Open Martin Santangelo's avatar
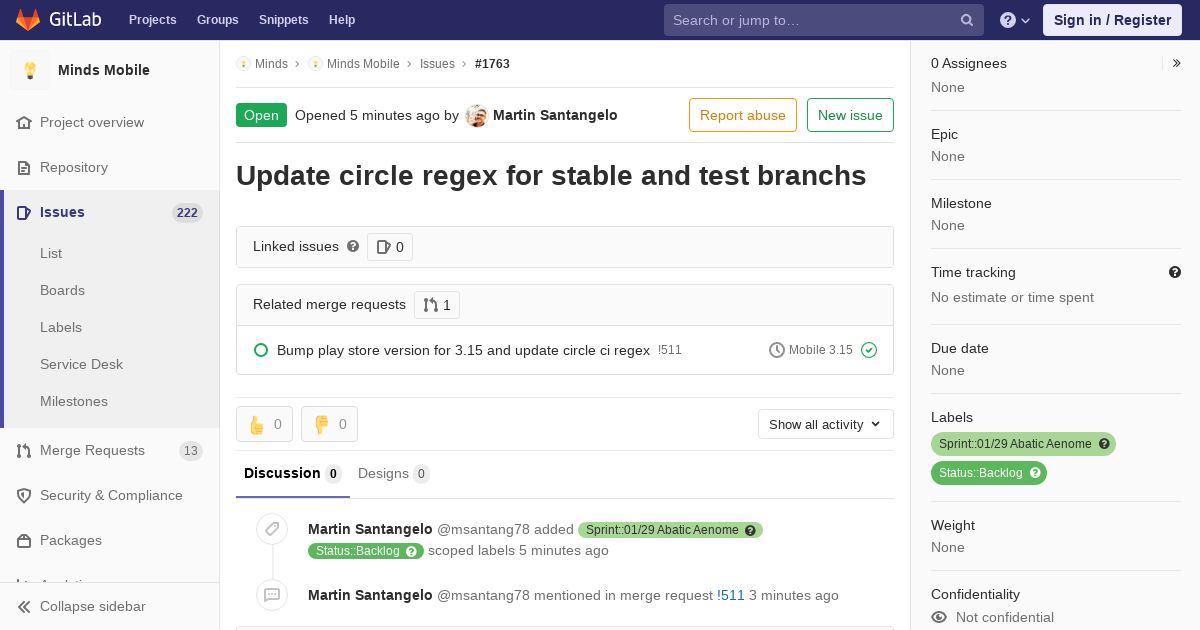 pyautogui.click(x=477, y=115)
